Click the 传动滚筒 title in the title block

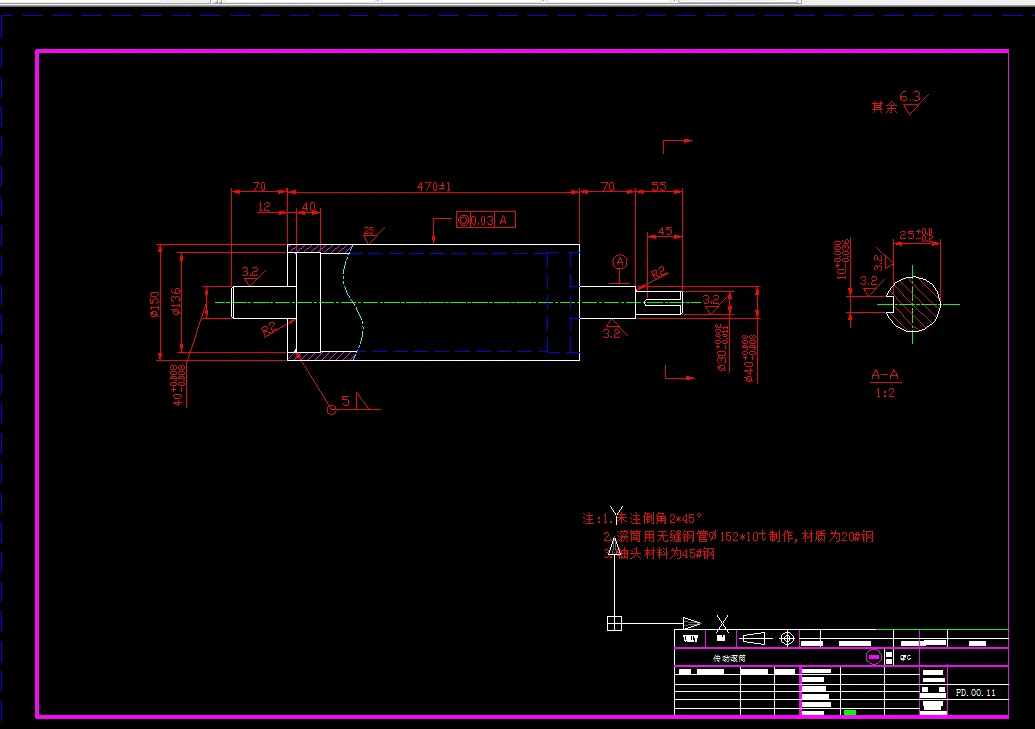click(729, 658)
